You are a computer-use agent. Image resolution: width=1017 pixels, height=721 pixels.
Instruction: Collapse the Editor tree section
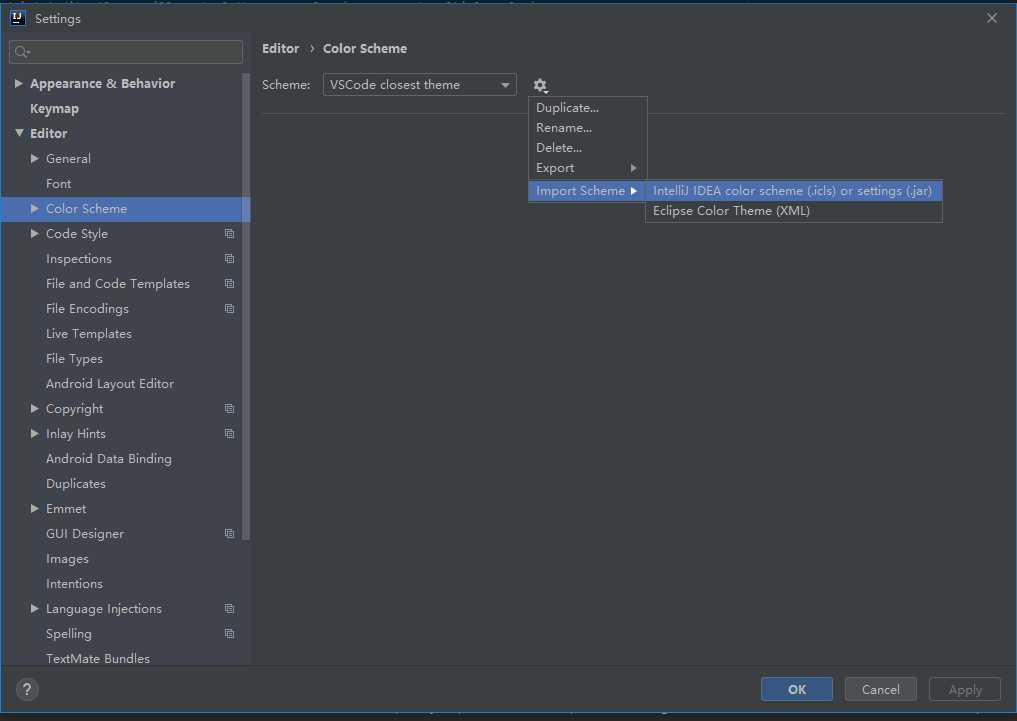(x=19, y=134)
